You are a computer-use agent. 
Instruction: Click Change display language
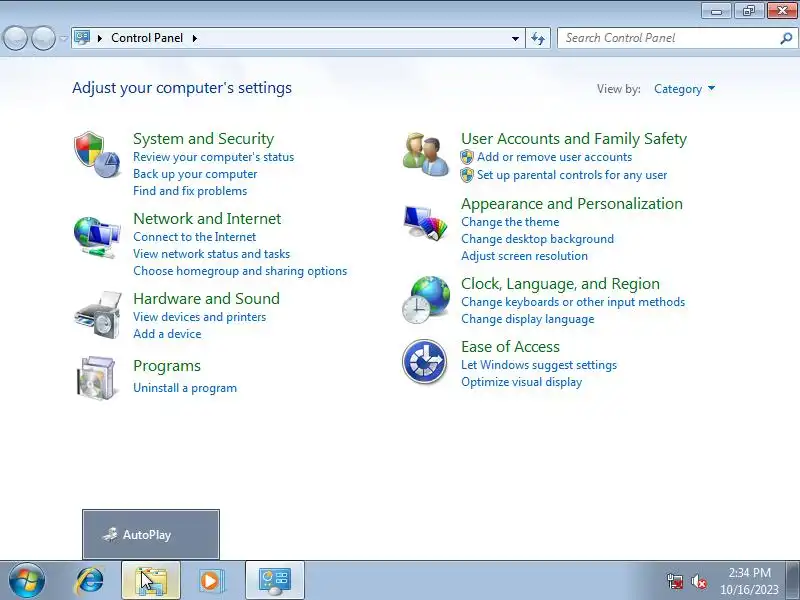pos(528,319)
